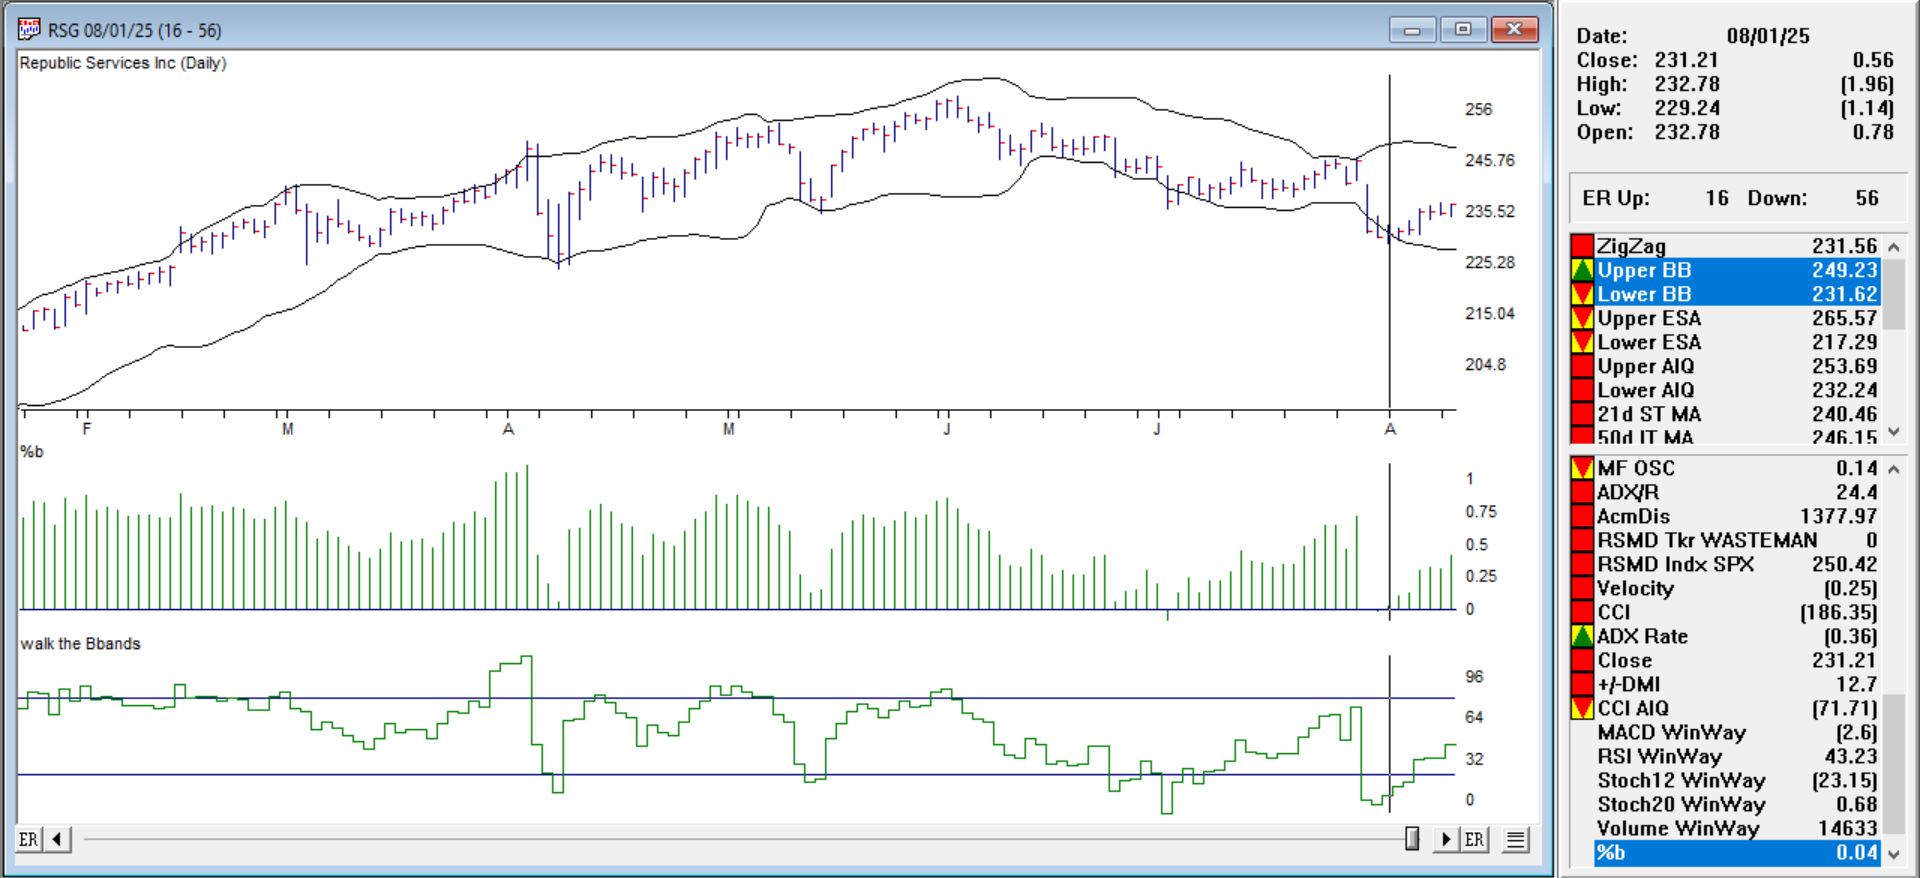Viewport: 1920px width, 878px height.
Task: Click the red square beside +/-DMI
Action: coord(1582,684)
